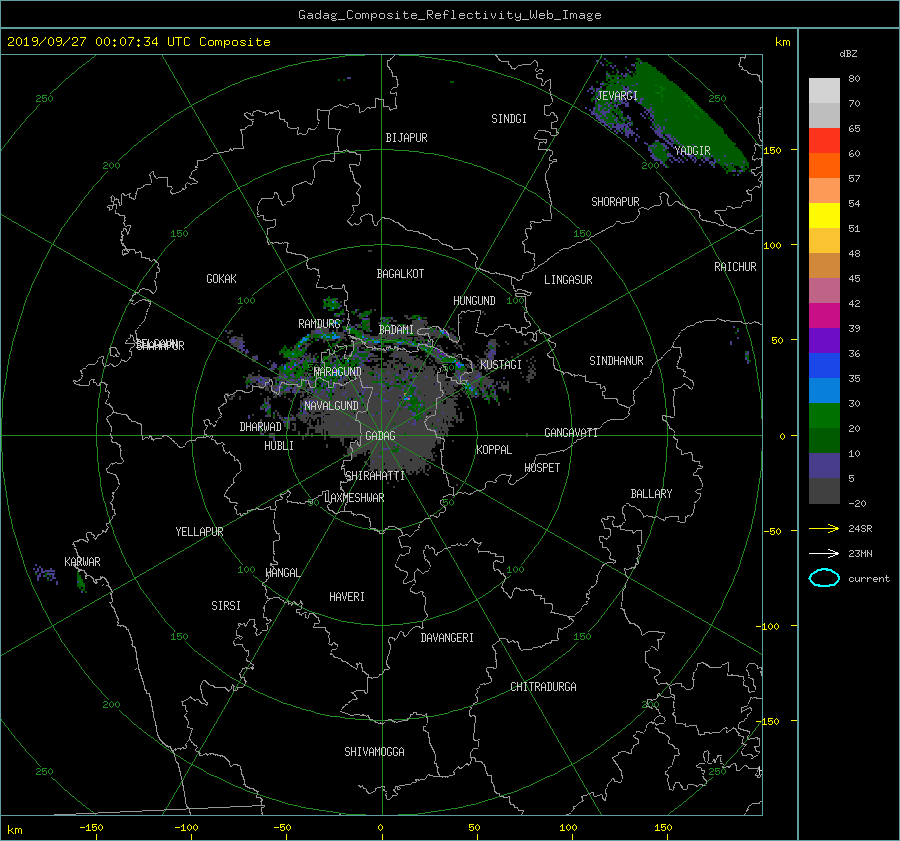The height and width of the screenshot is (841, 900).
Task: Click the RAMDURG city label
Action: pos(319,324)
